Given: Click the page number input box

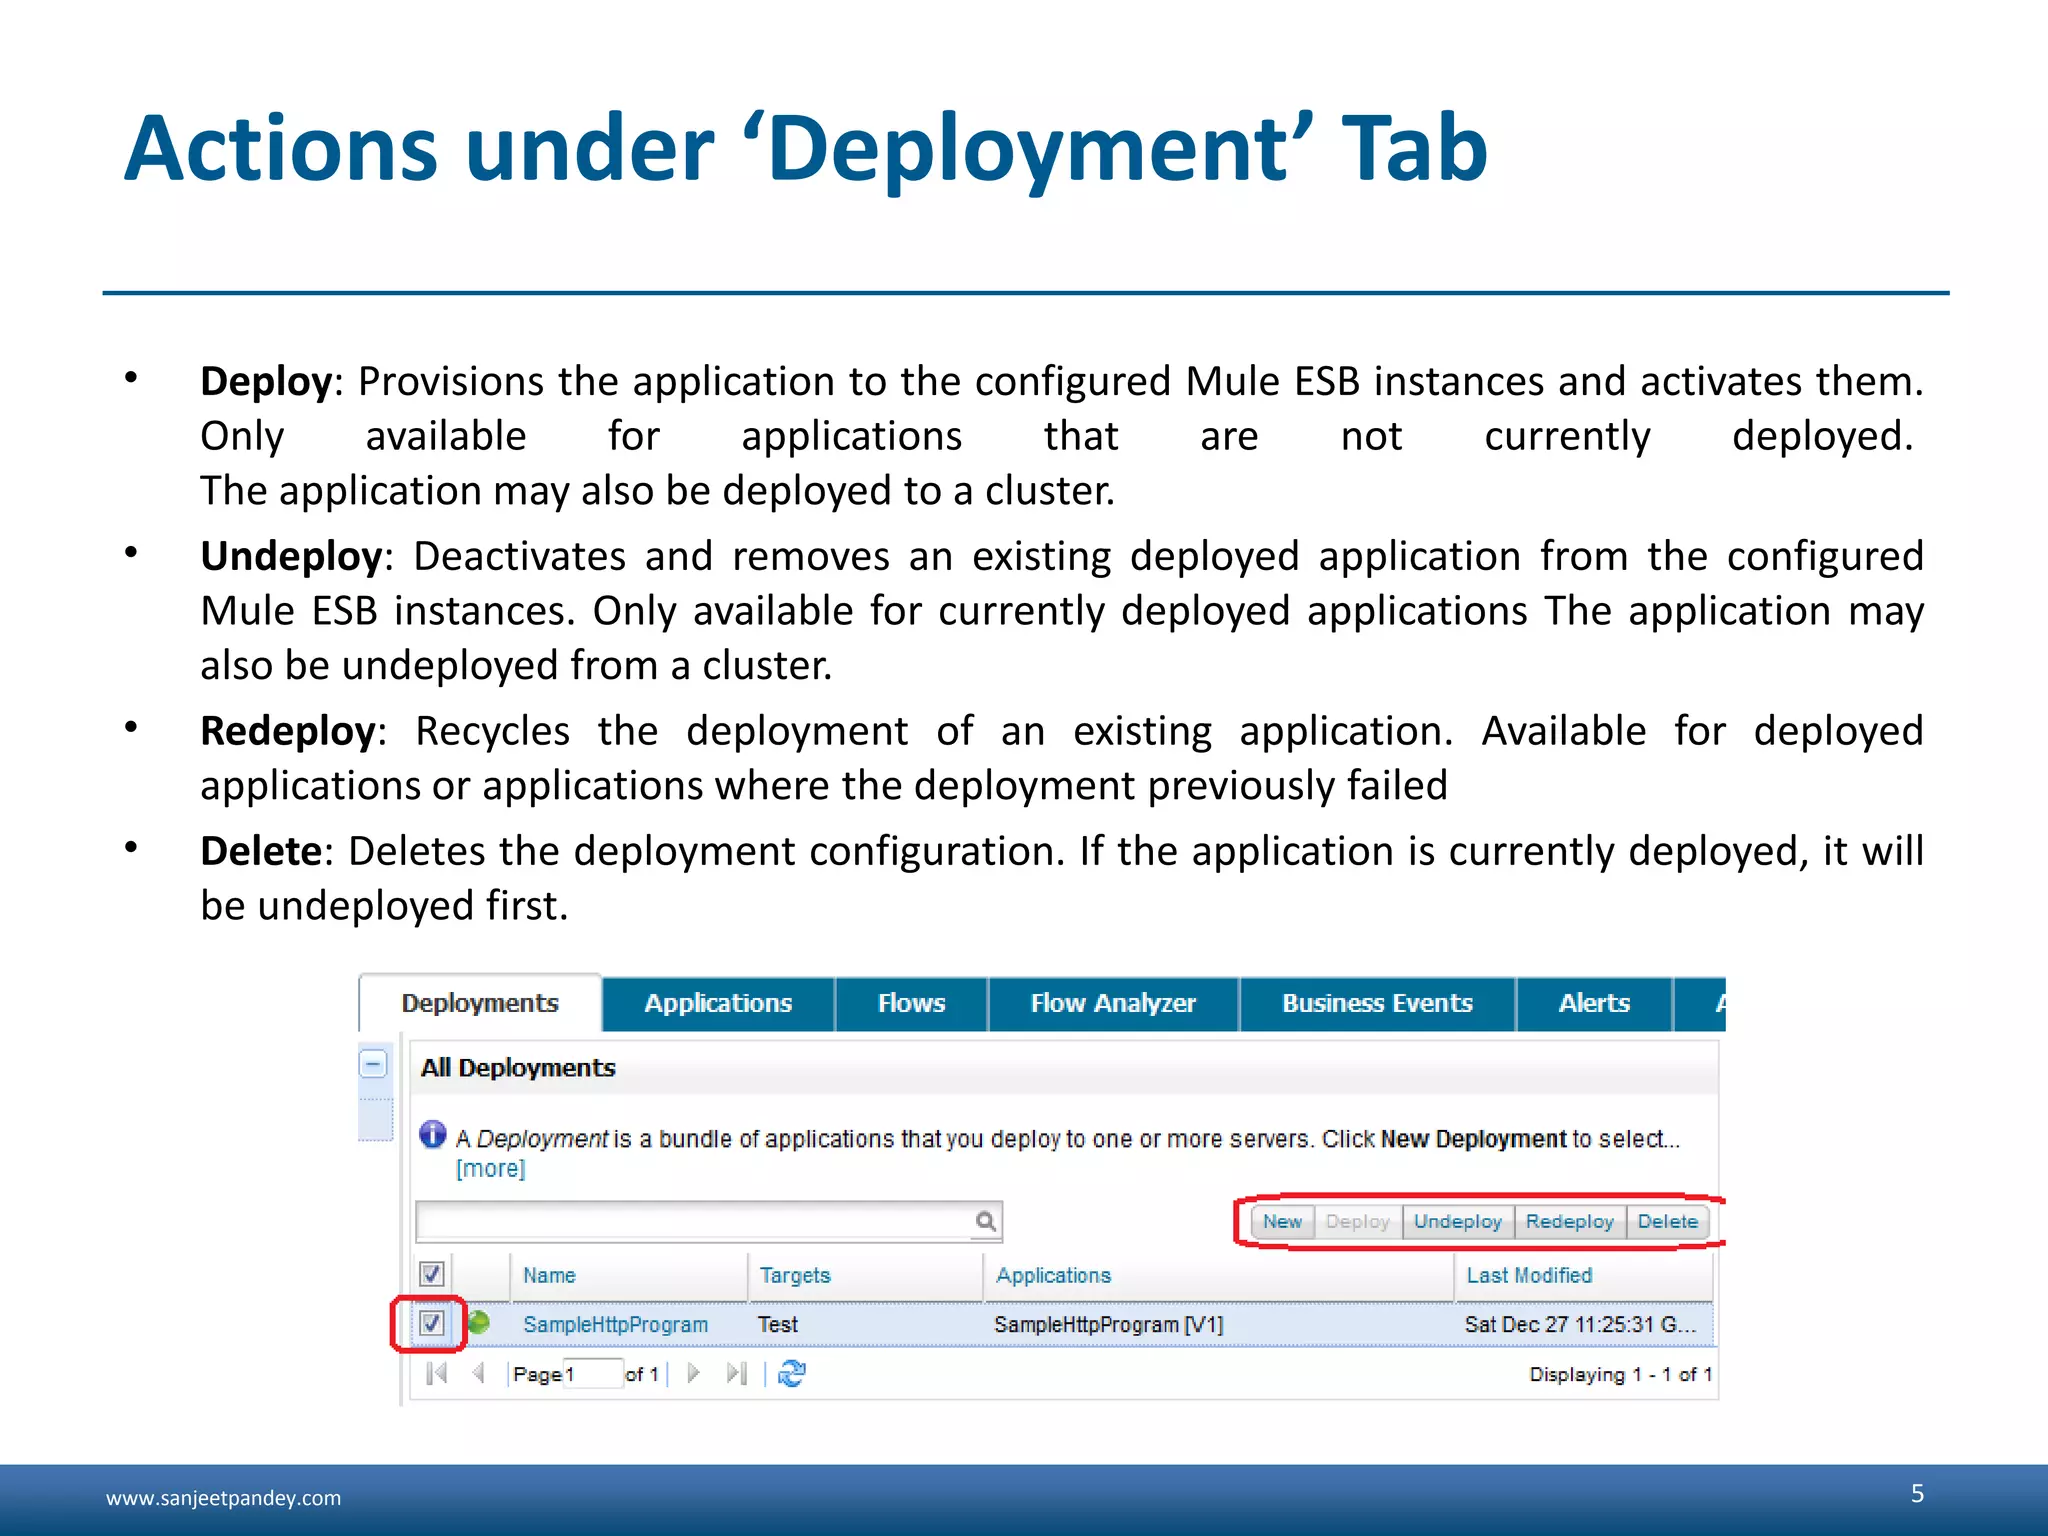Looking at the screenshot, I should tap(592, 1373).
